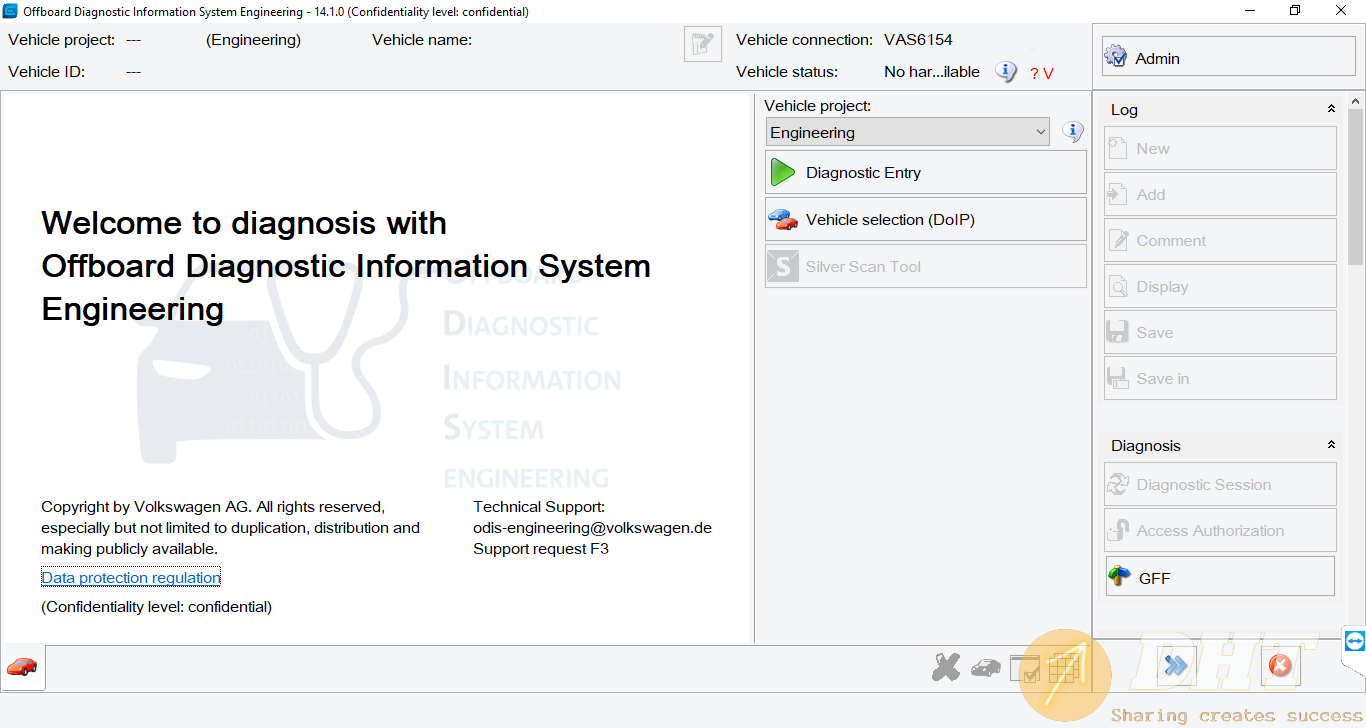Collapse the Diagnosis panel section

pos(1330,445)
